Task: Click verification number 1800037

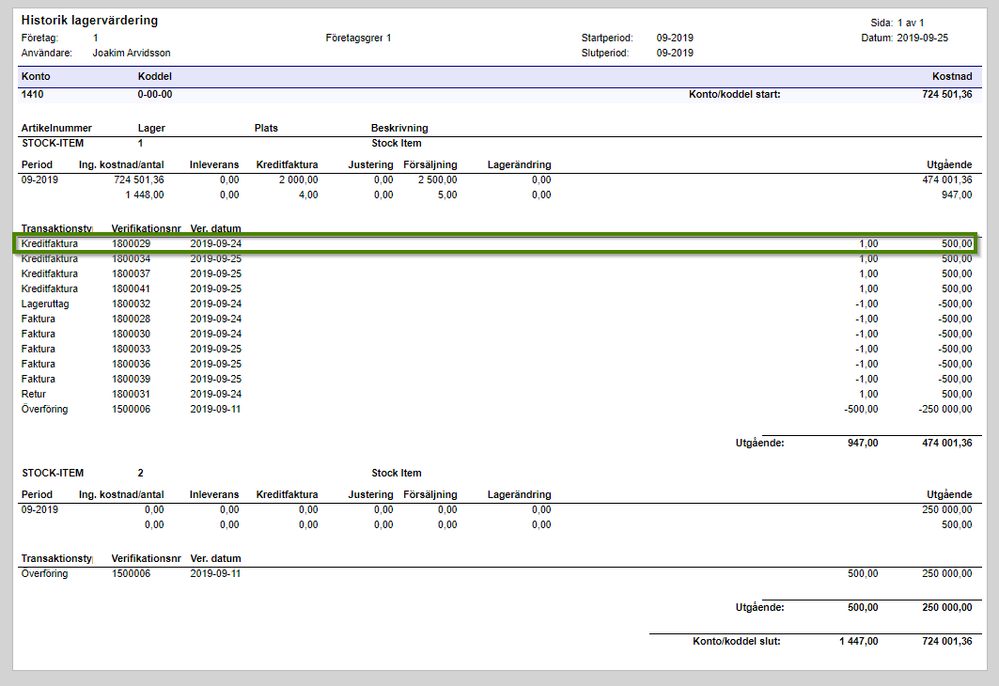Action: (x=131, y=274)
